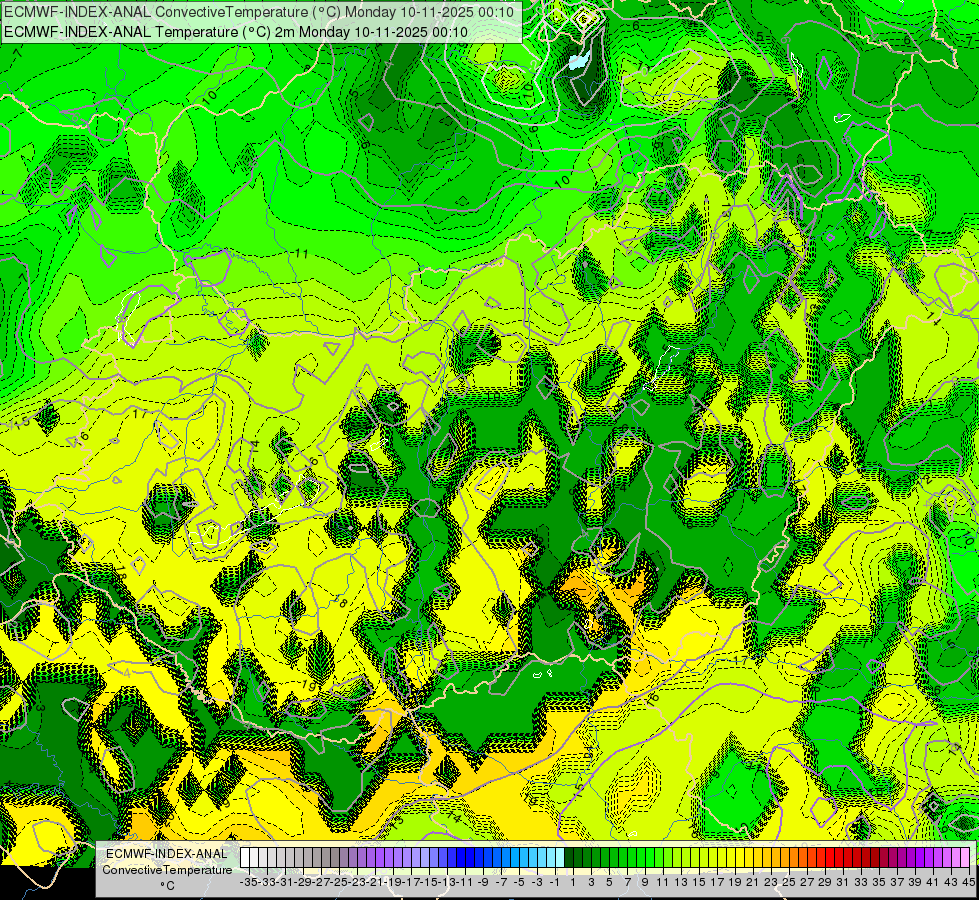Click the '19' isotherm label on the map
Screen dimensions: 979x900
[308, 685]
